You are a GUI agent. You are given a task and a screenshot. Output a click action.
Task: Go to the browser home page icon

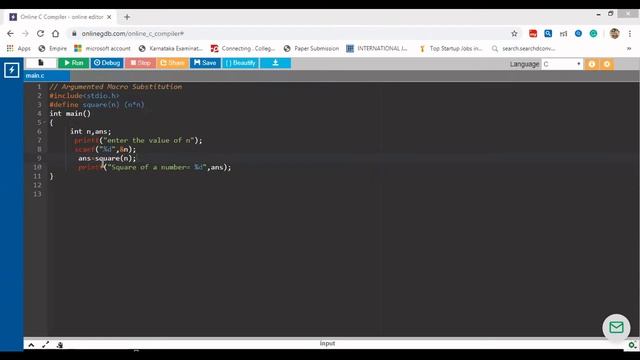click(56, 33)
